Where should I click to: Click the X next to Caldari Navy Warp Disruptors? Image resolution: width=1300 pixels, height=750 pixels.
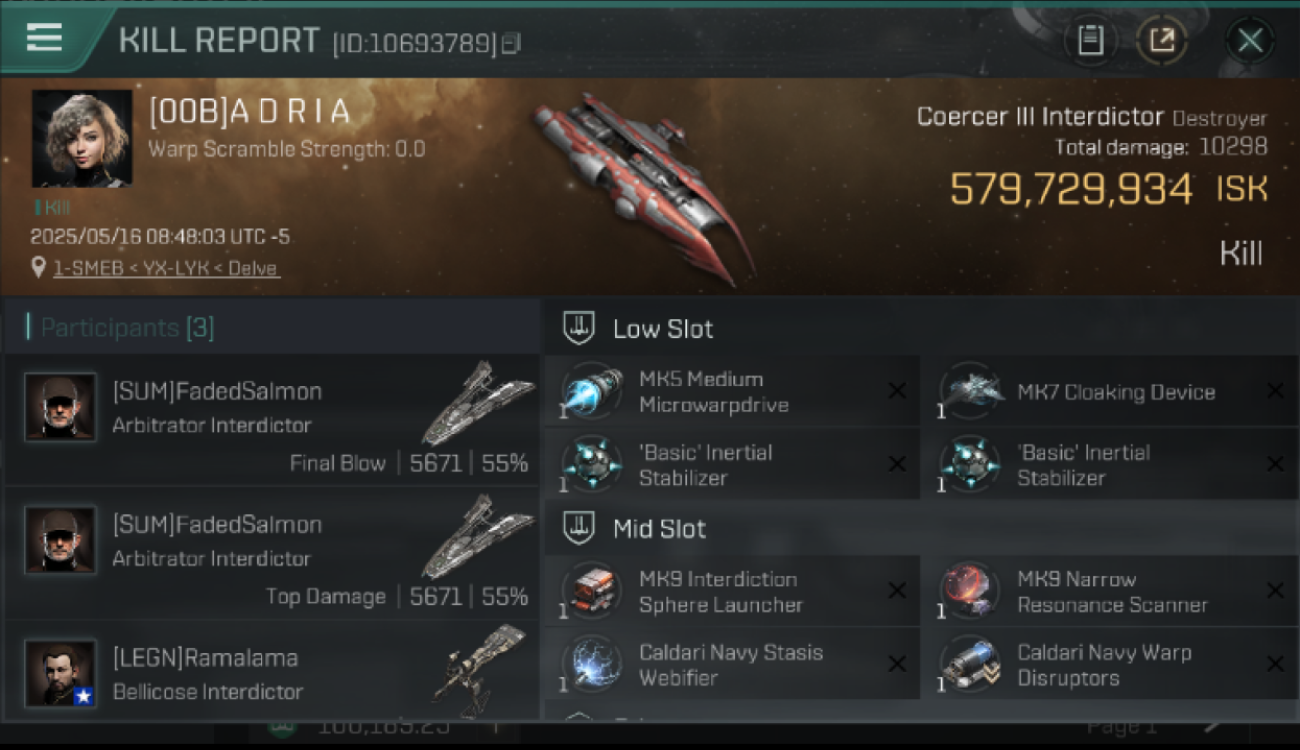1275,664
